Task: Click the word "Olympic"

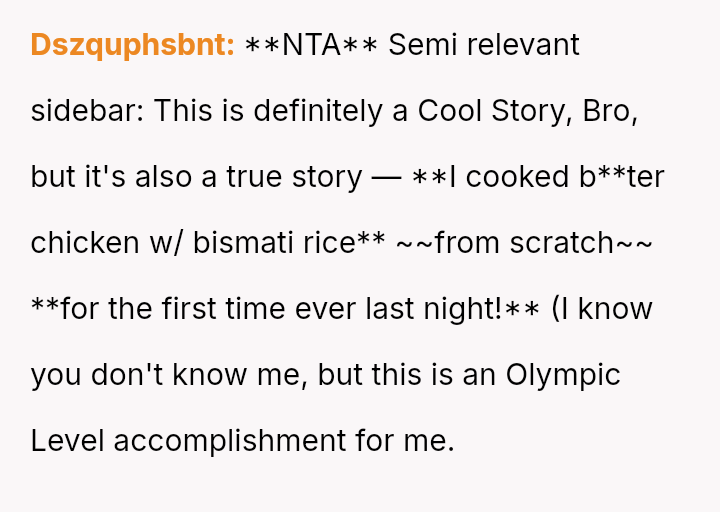Action: point(563,375)
